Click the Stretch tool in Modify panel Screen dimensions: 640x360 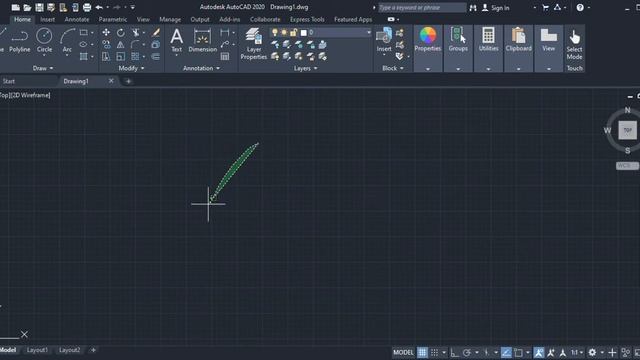[106, 56]
